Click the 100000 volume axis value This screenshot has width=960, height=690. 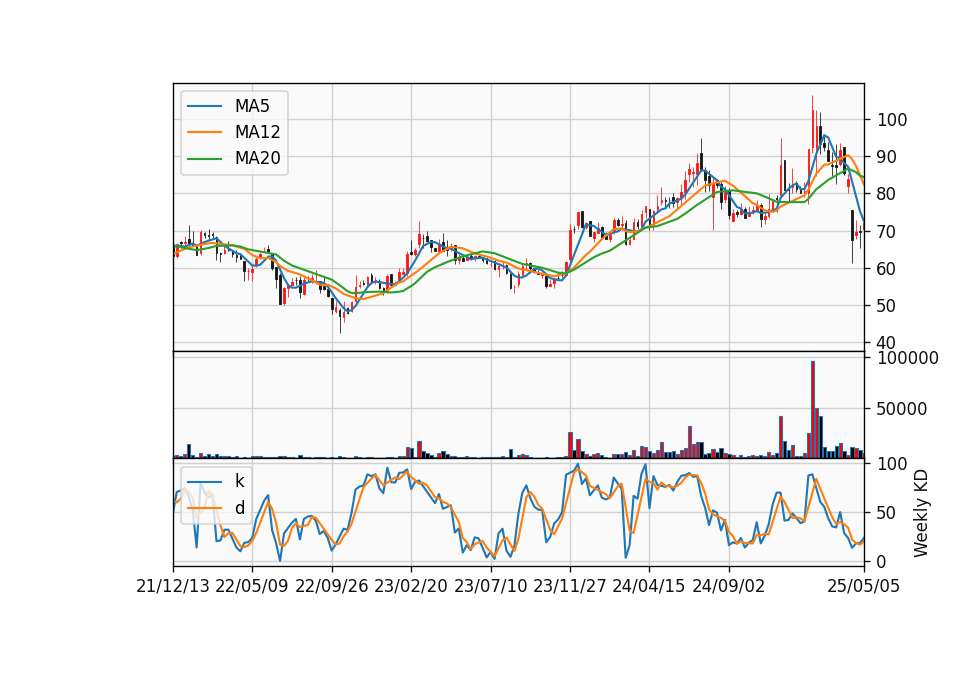pyautogui.click(x=908, y=358)
